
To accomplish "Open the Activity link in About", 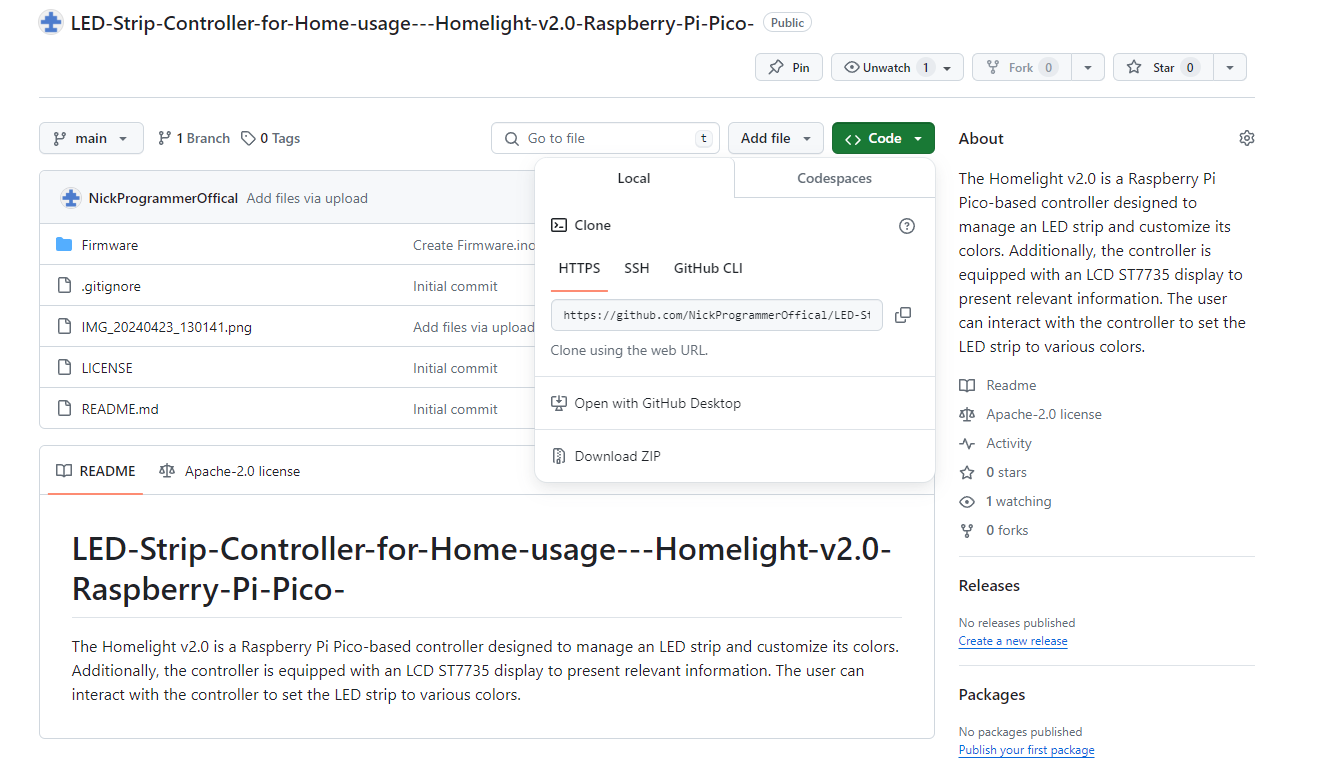I will [1009, 443].
